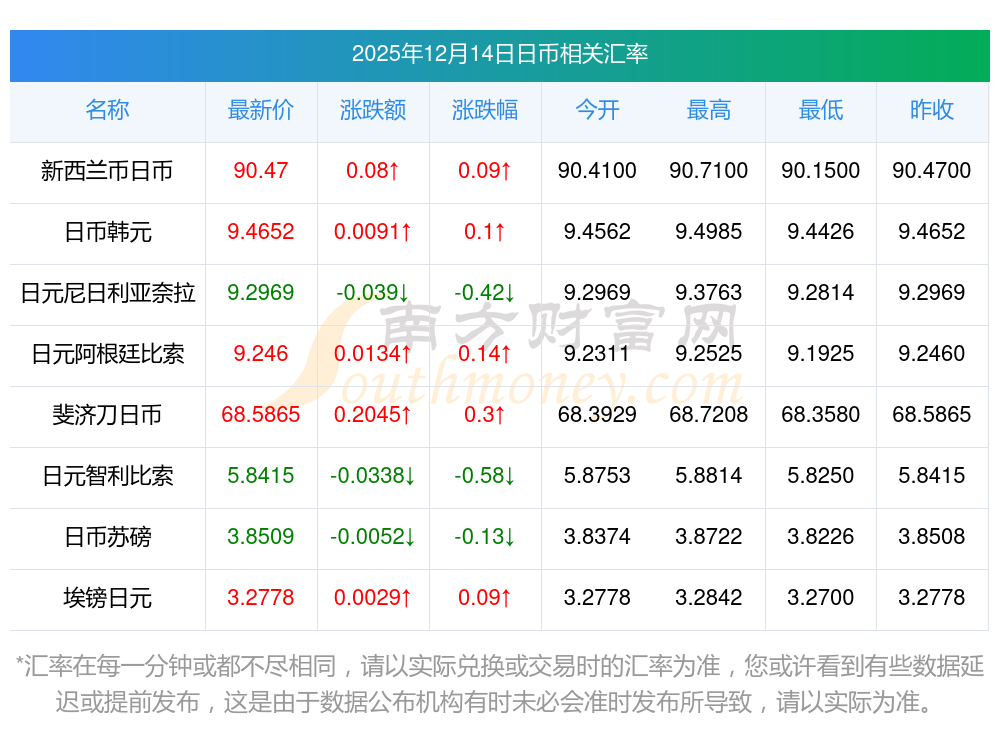Select the 斐济刀日币 row name
The image size is (1000, 733).
[x=107, y=415]
